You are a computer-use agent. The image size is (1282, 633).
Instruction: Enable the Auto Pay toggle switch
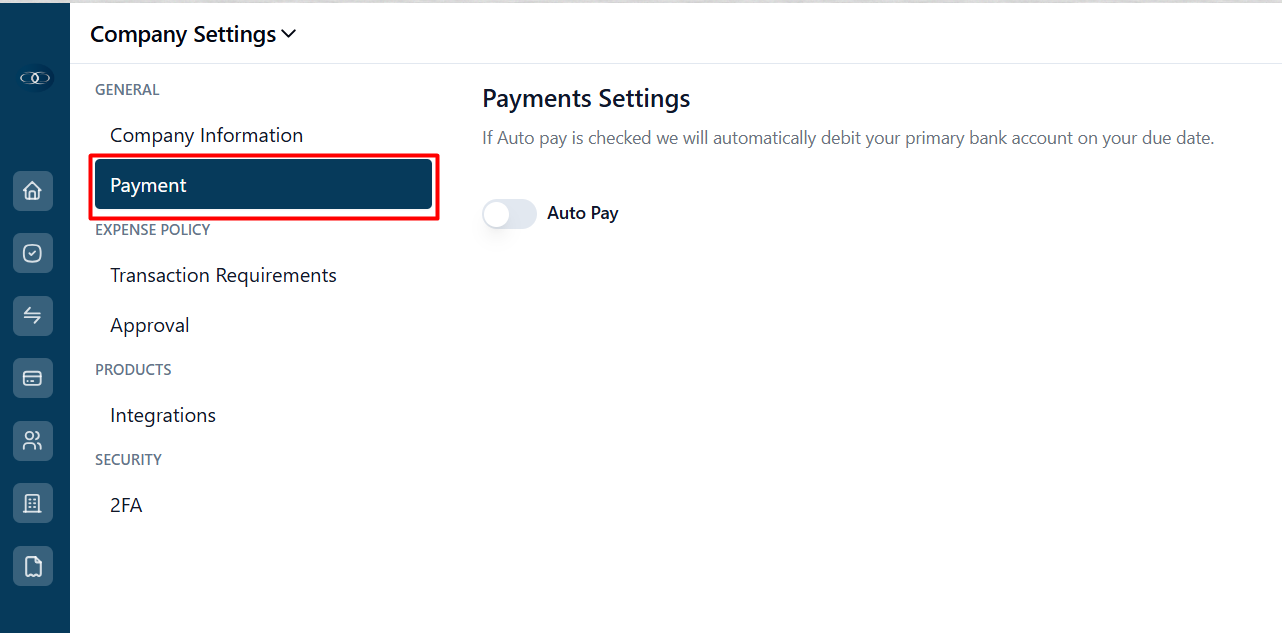point(510,214)
